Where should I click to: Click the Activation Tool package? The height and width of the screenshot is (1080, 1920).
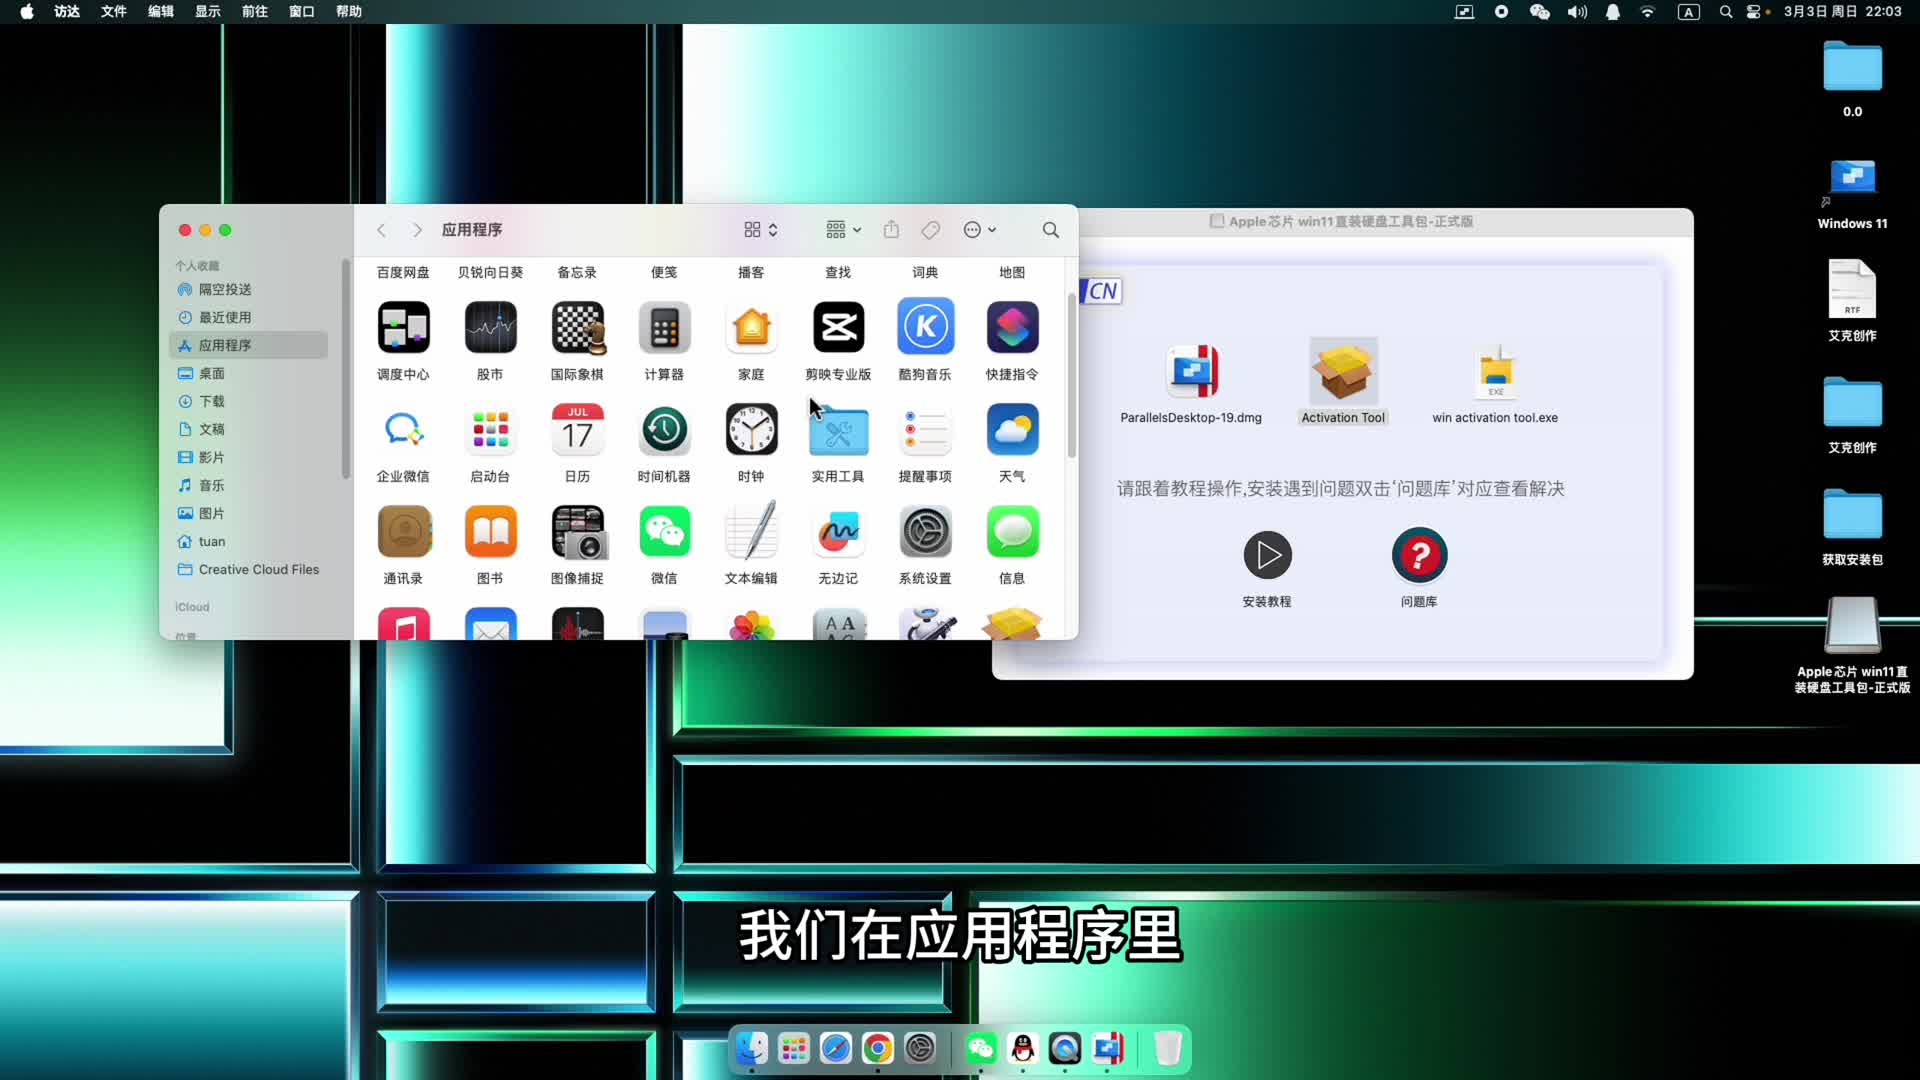[x=1343, y=372]
